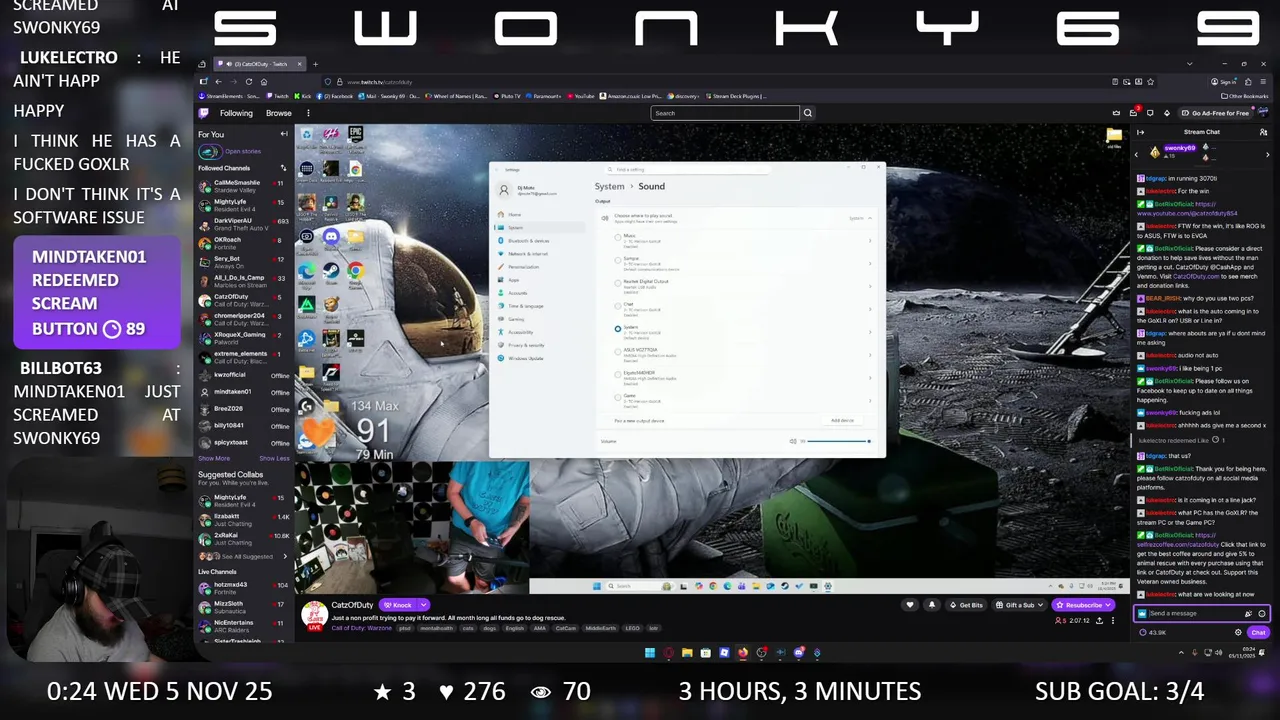The height and width of the screenshot is (720, 1280).
Task: Bookmark this page with star icon
Action: click(x=1151, y=81)
